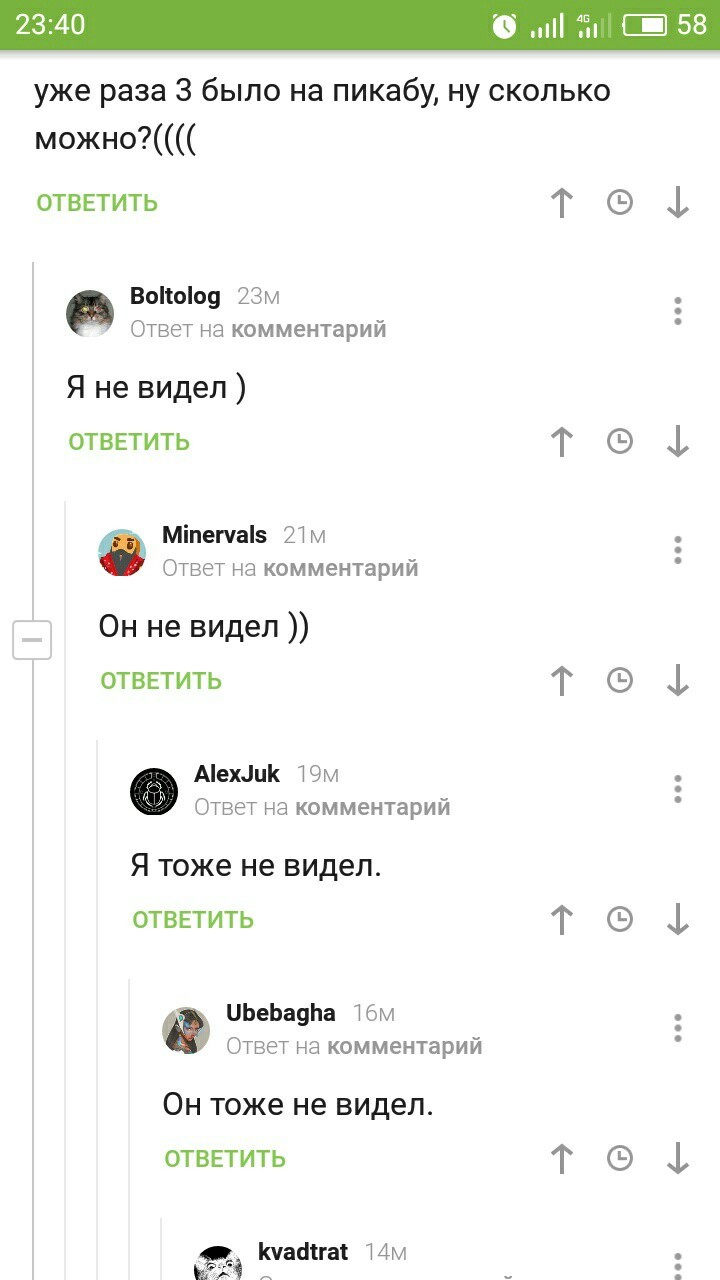Upvote Ubebagha's comment "Он тоже не видел."
The image size is (720, 1280).
pyautogui.click(x=562, y=1158)
